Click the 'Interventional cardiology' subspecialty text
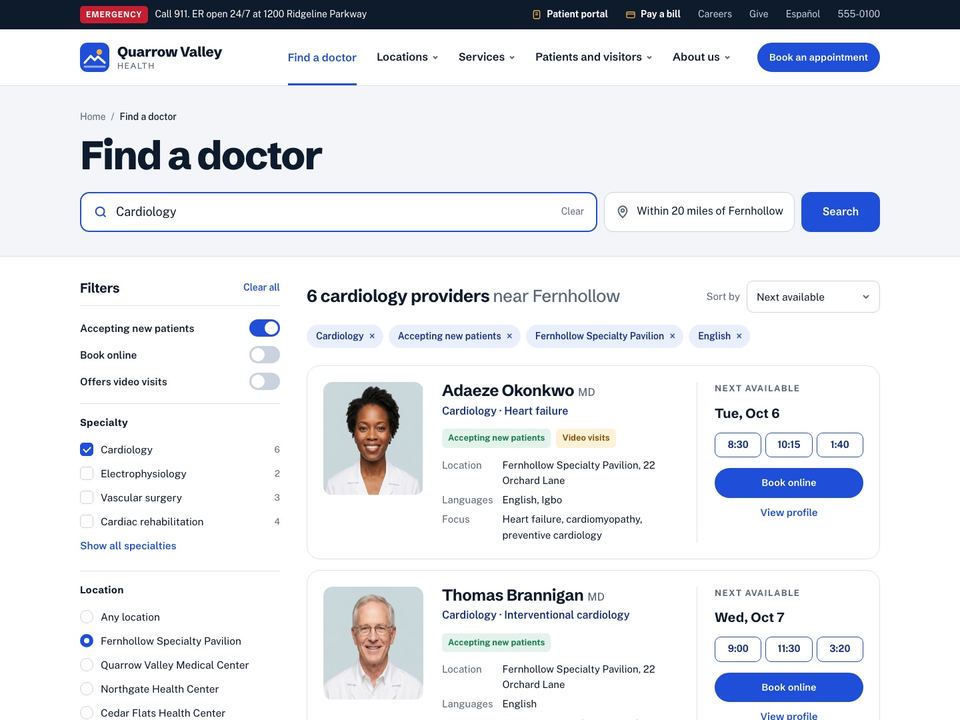Screen dimensions: 960x720 [566, 615]
